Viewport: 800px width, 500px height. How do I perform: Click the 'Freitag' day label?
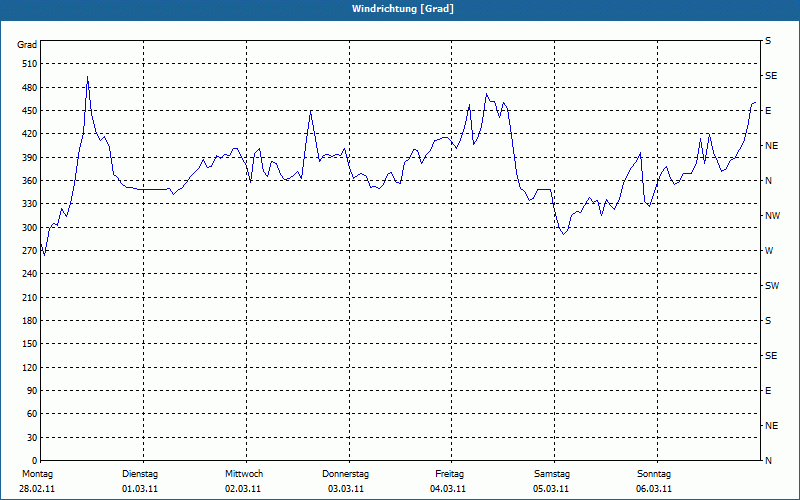(449, 474)
